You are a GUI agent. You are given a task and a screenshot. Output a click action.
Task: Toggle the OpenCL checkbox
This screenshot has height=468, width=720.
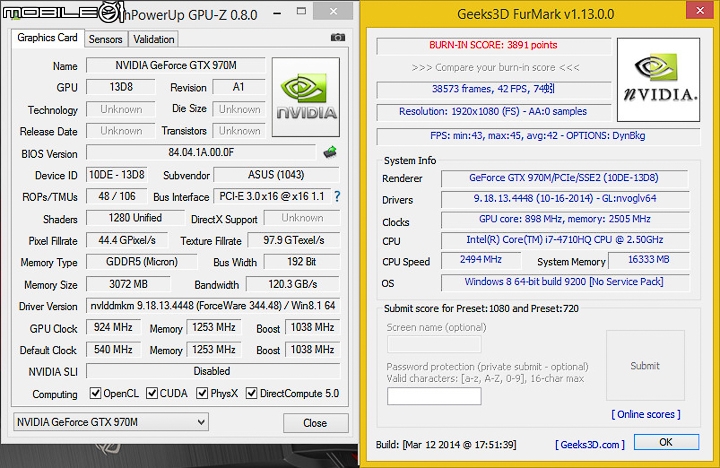(96, 393)
